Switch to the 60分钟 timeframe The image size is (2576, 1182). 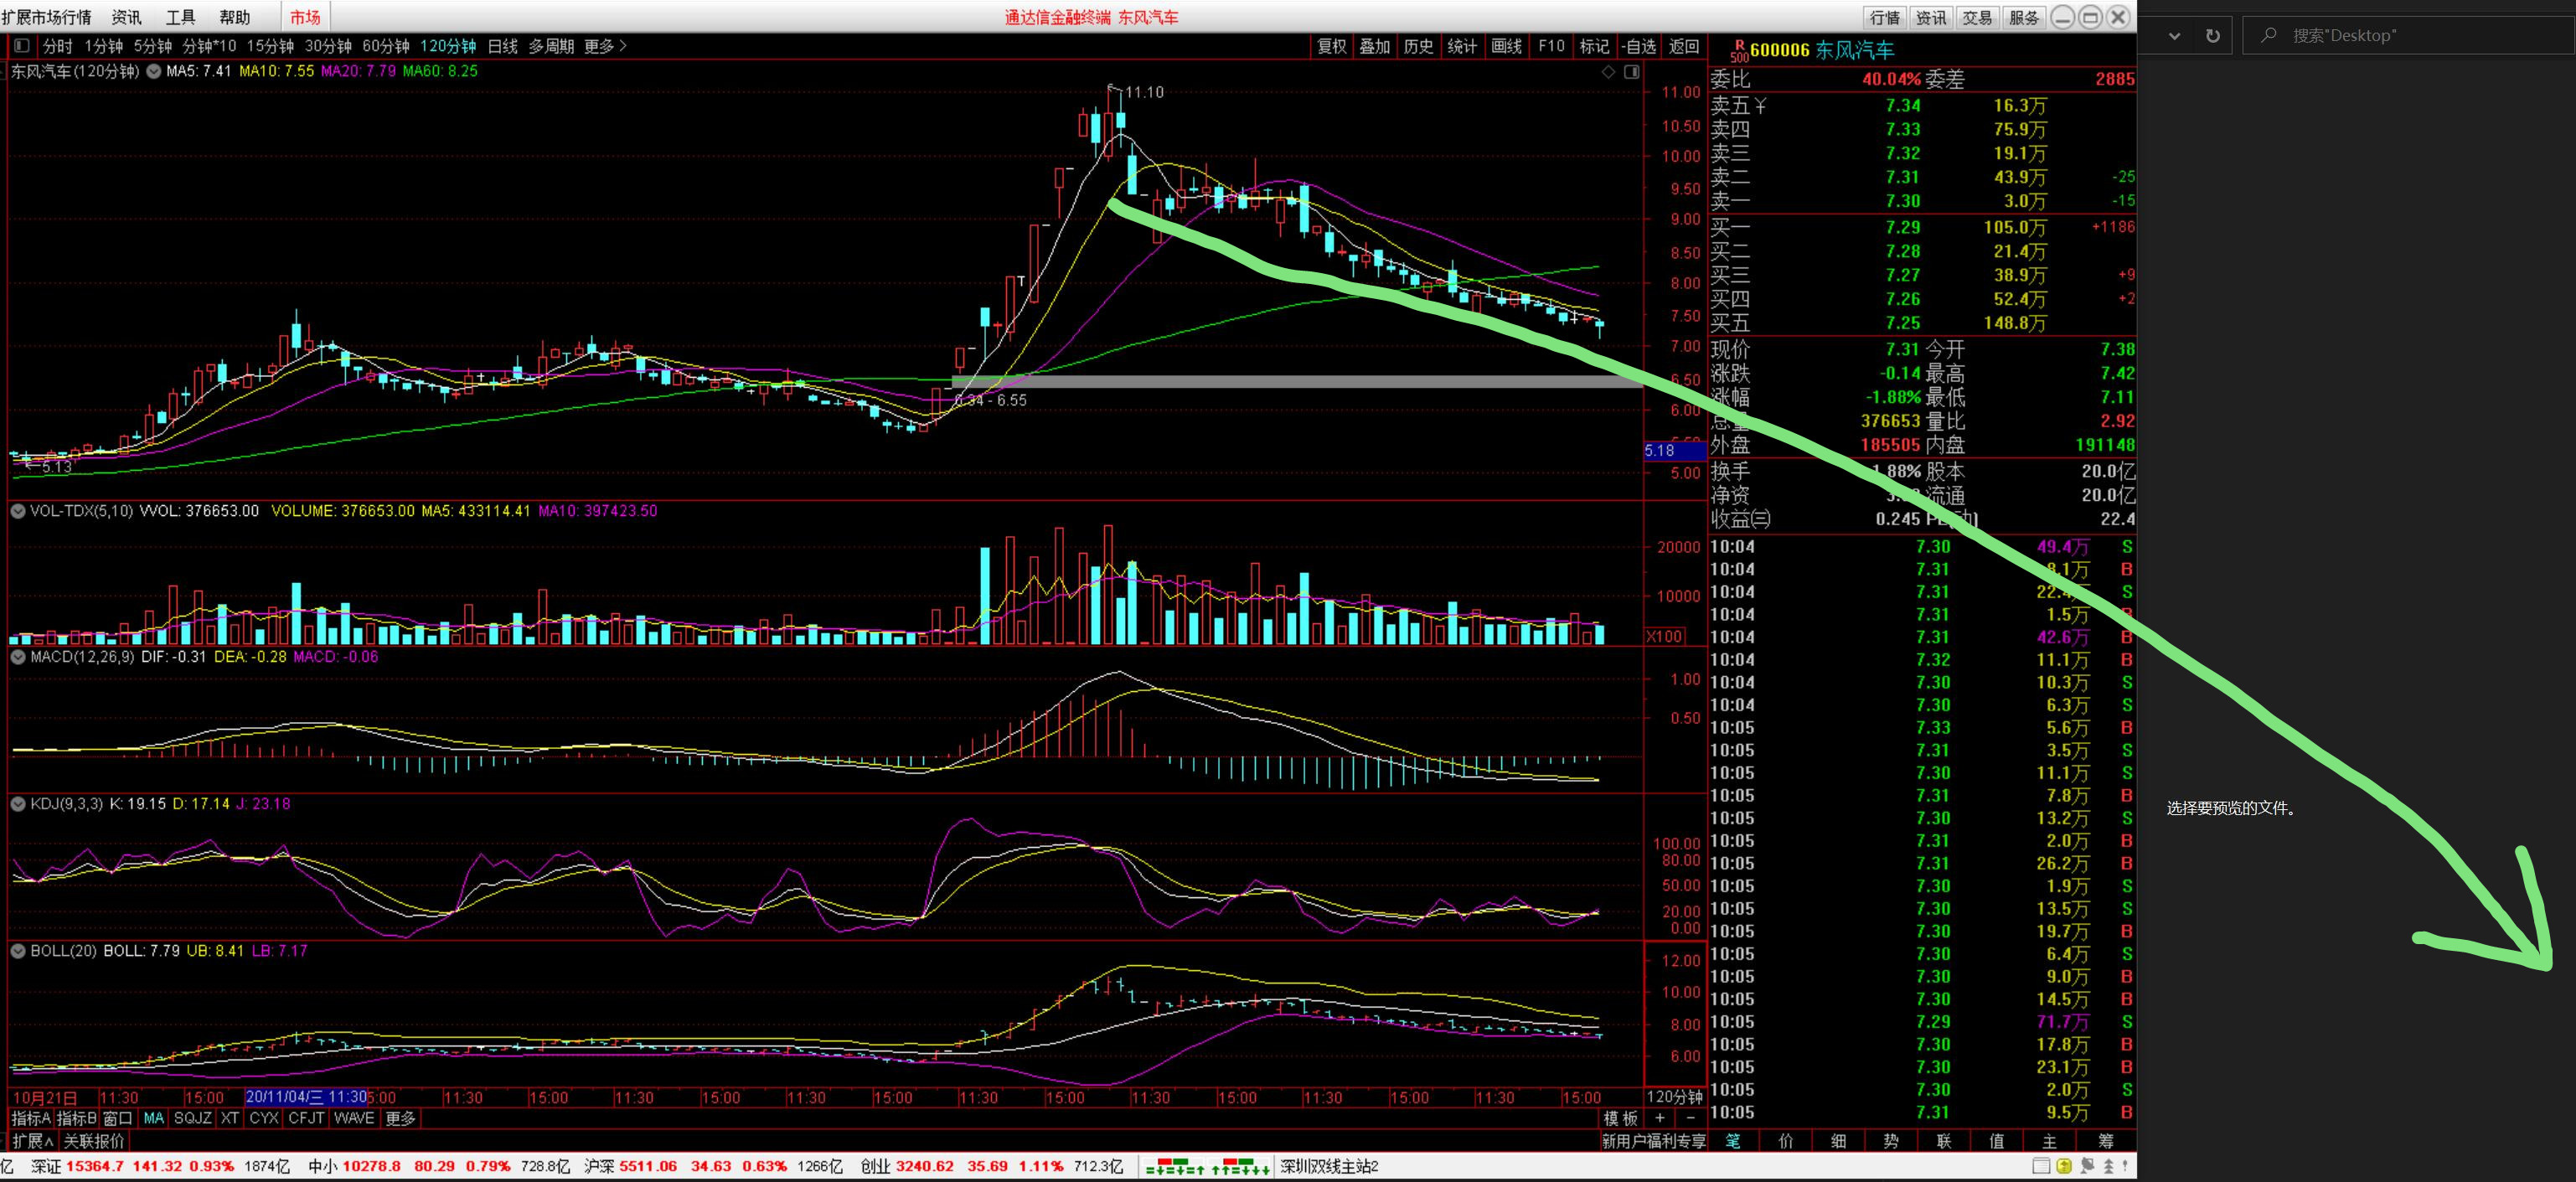coord(385,46)
